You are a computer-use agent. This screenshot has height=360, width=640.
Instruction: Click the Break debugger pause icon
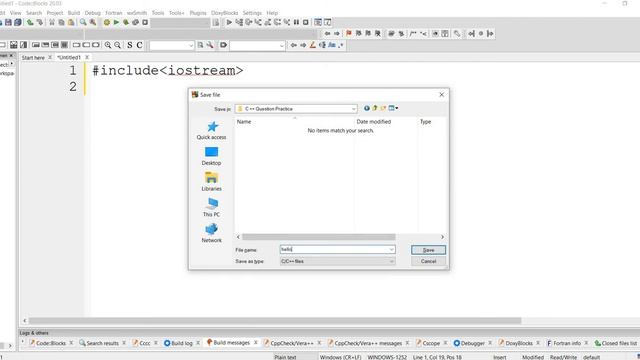tap(296, 22)
